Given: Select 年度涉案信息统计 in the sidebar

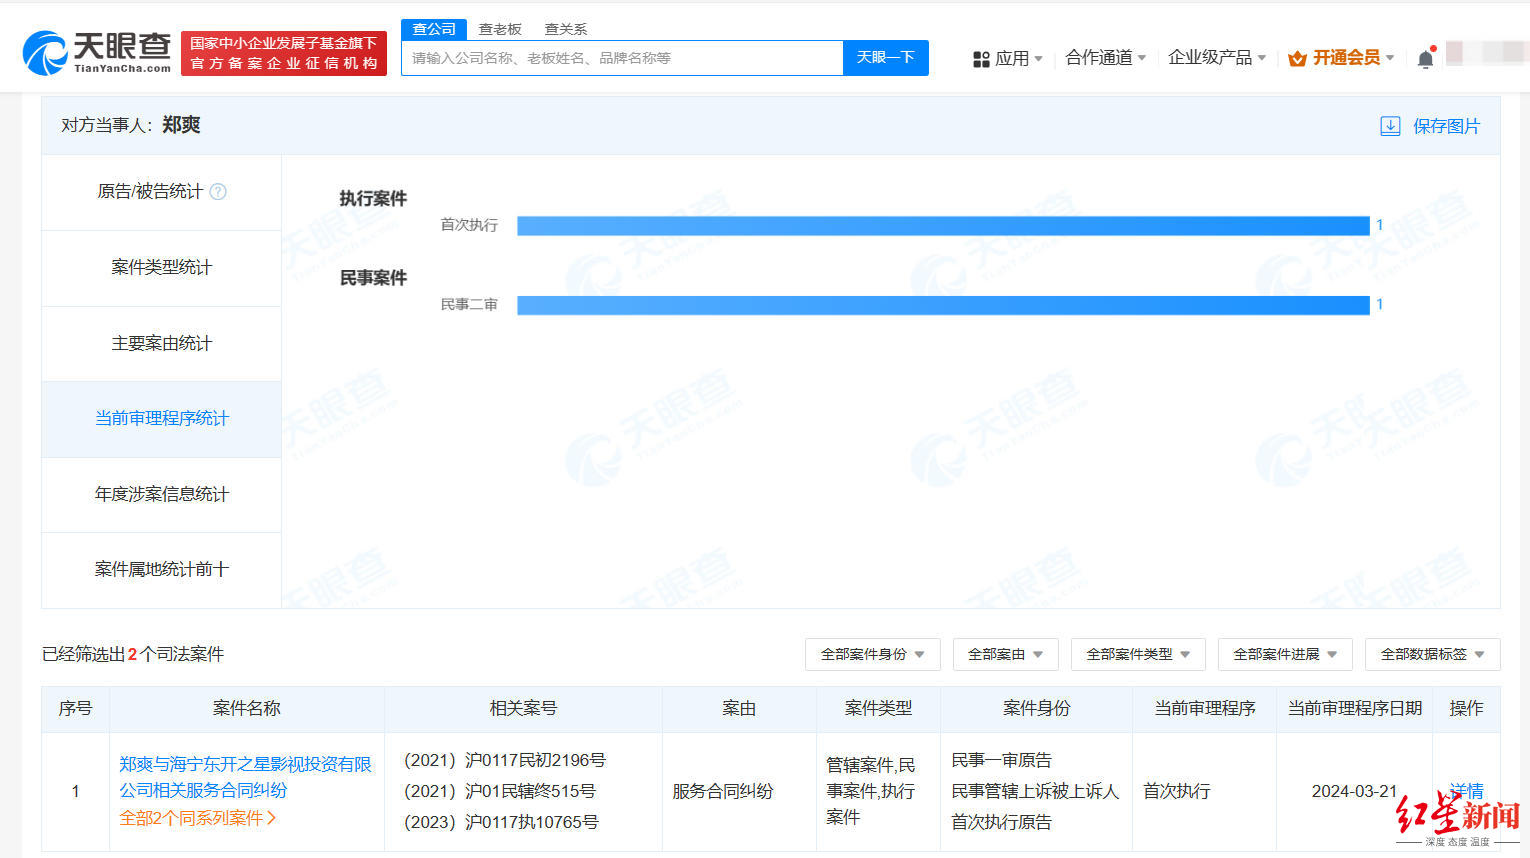Looking at the screenshot, I should click(x=161, y=495).
